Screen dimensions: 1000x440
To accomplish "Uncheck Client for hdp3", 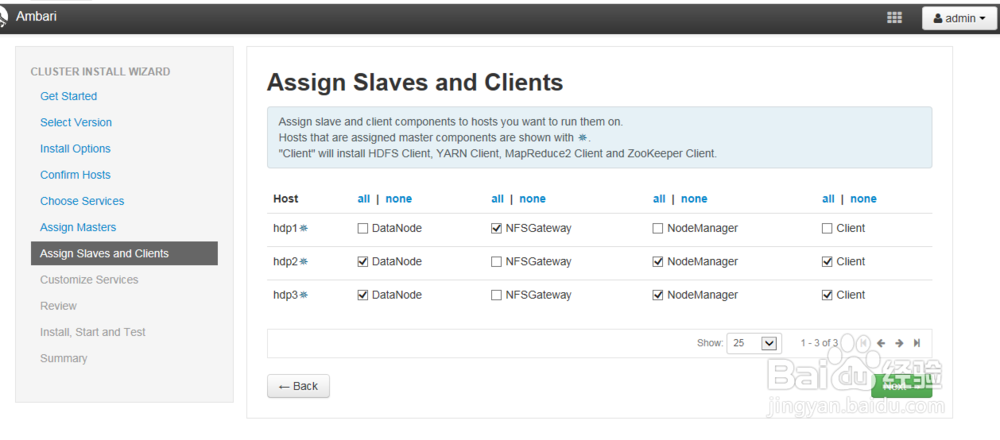I will click(x=827, y=295).
